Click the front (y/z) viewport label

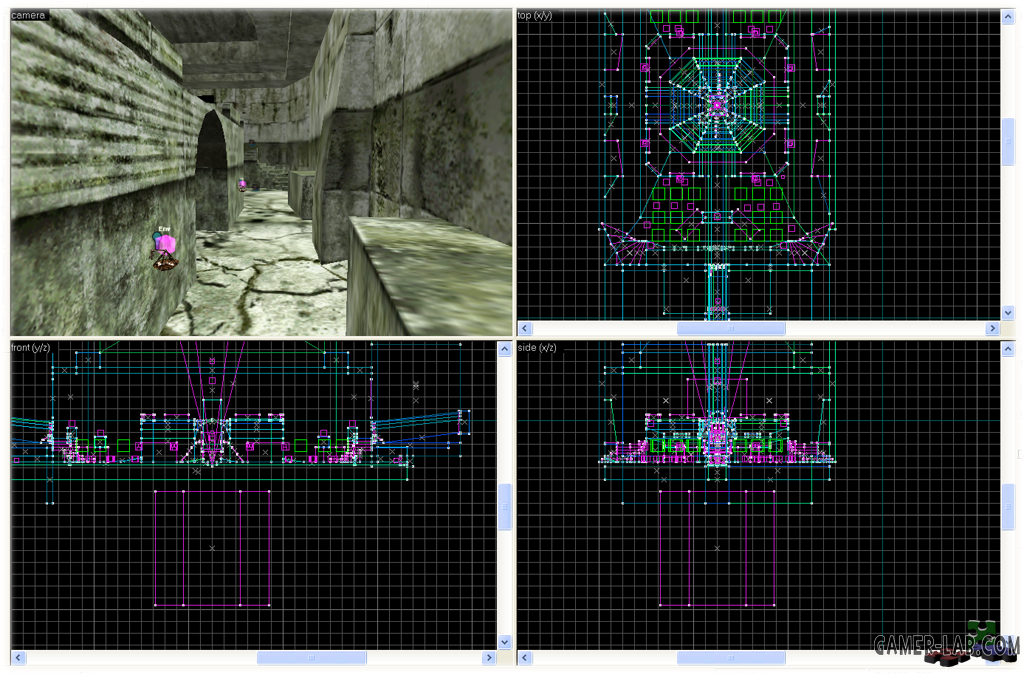click(x=30, y=347)
